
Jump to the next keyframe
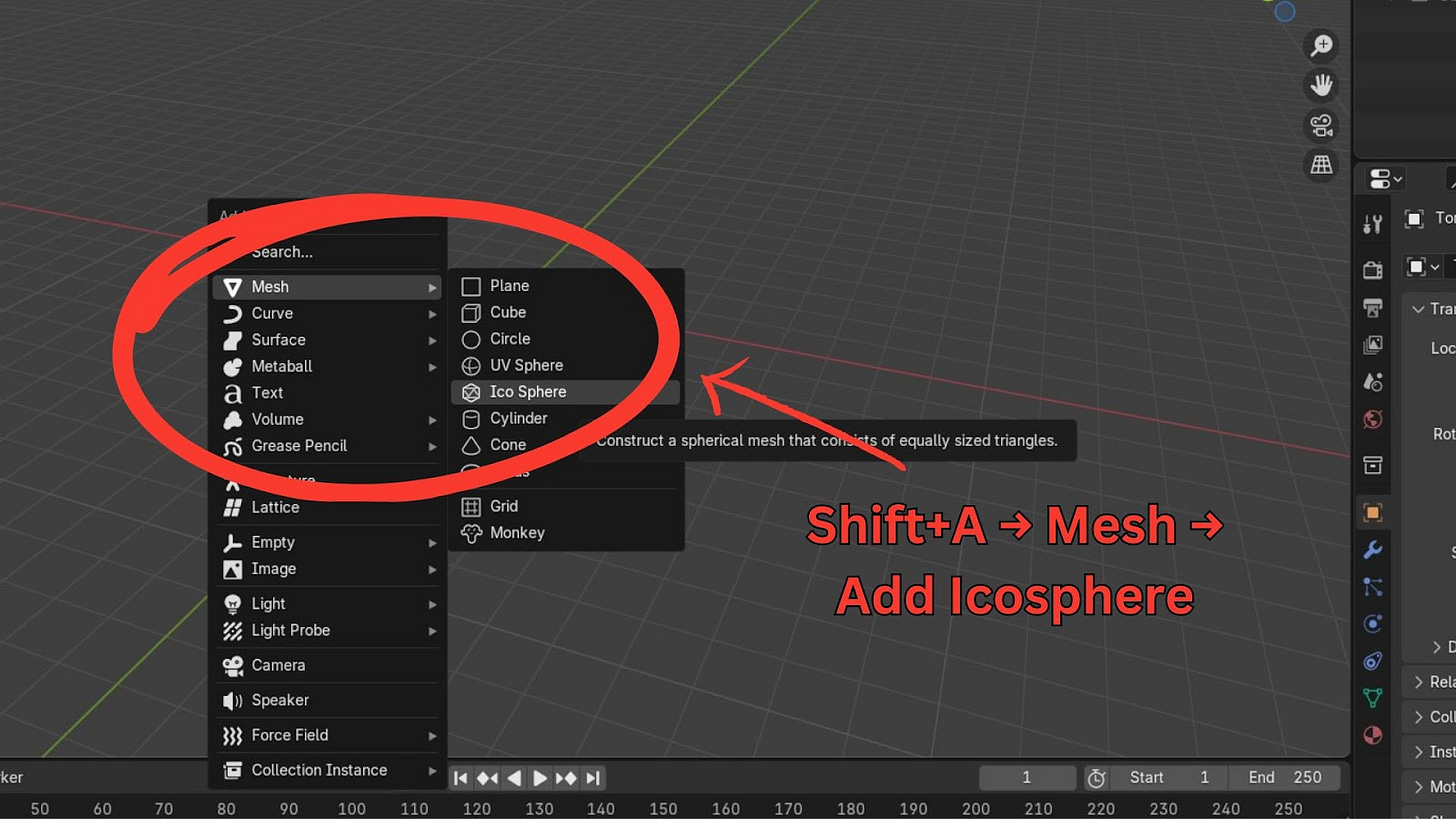coord(566,778)
